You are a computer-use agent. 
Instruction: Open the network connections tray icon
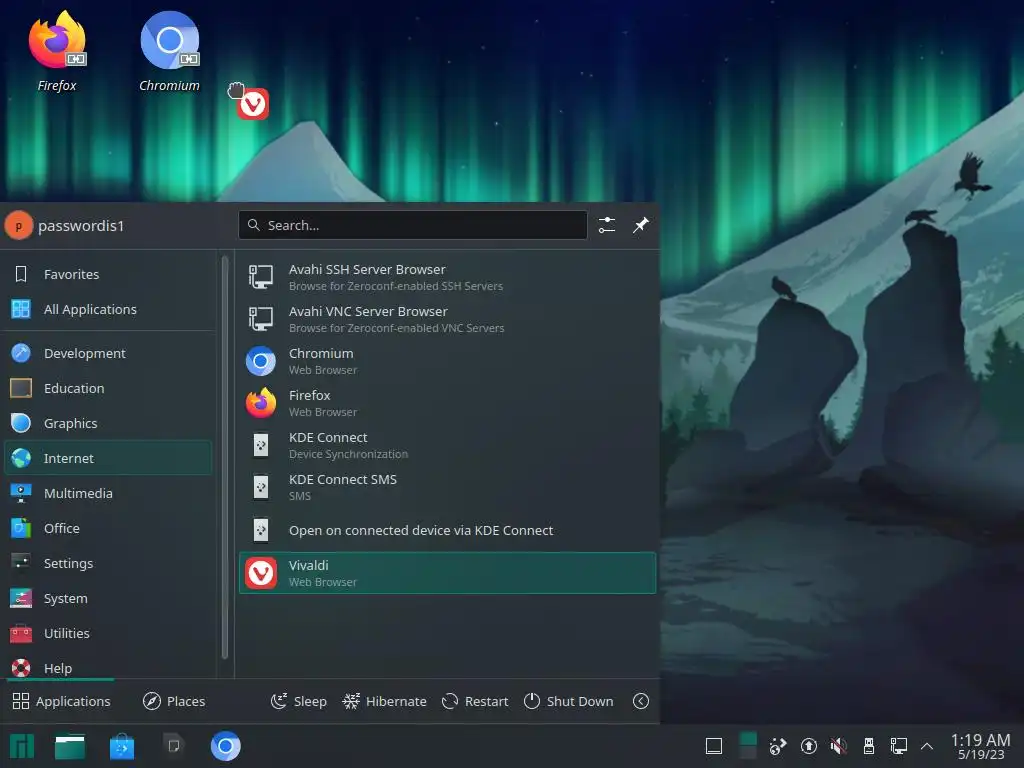[x=899, y=746]
